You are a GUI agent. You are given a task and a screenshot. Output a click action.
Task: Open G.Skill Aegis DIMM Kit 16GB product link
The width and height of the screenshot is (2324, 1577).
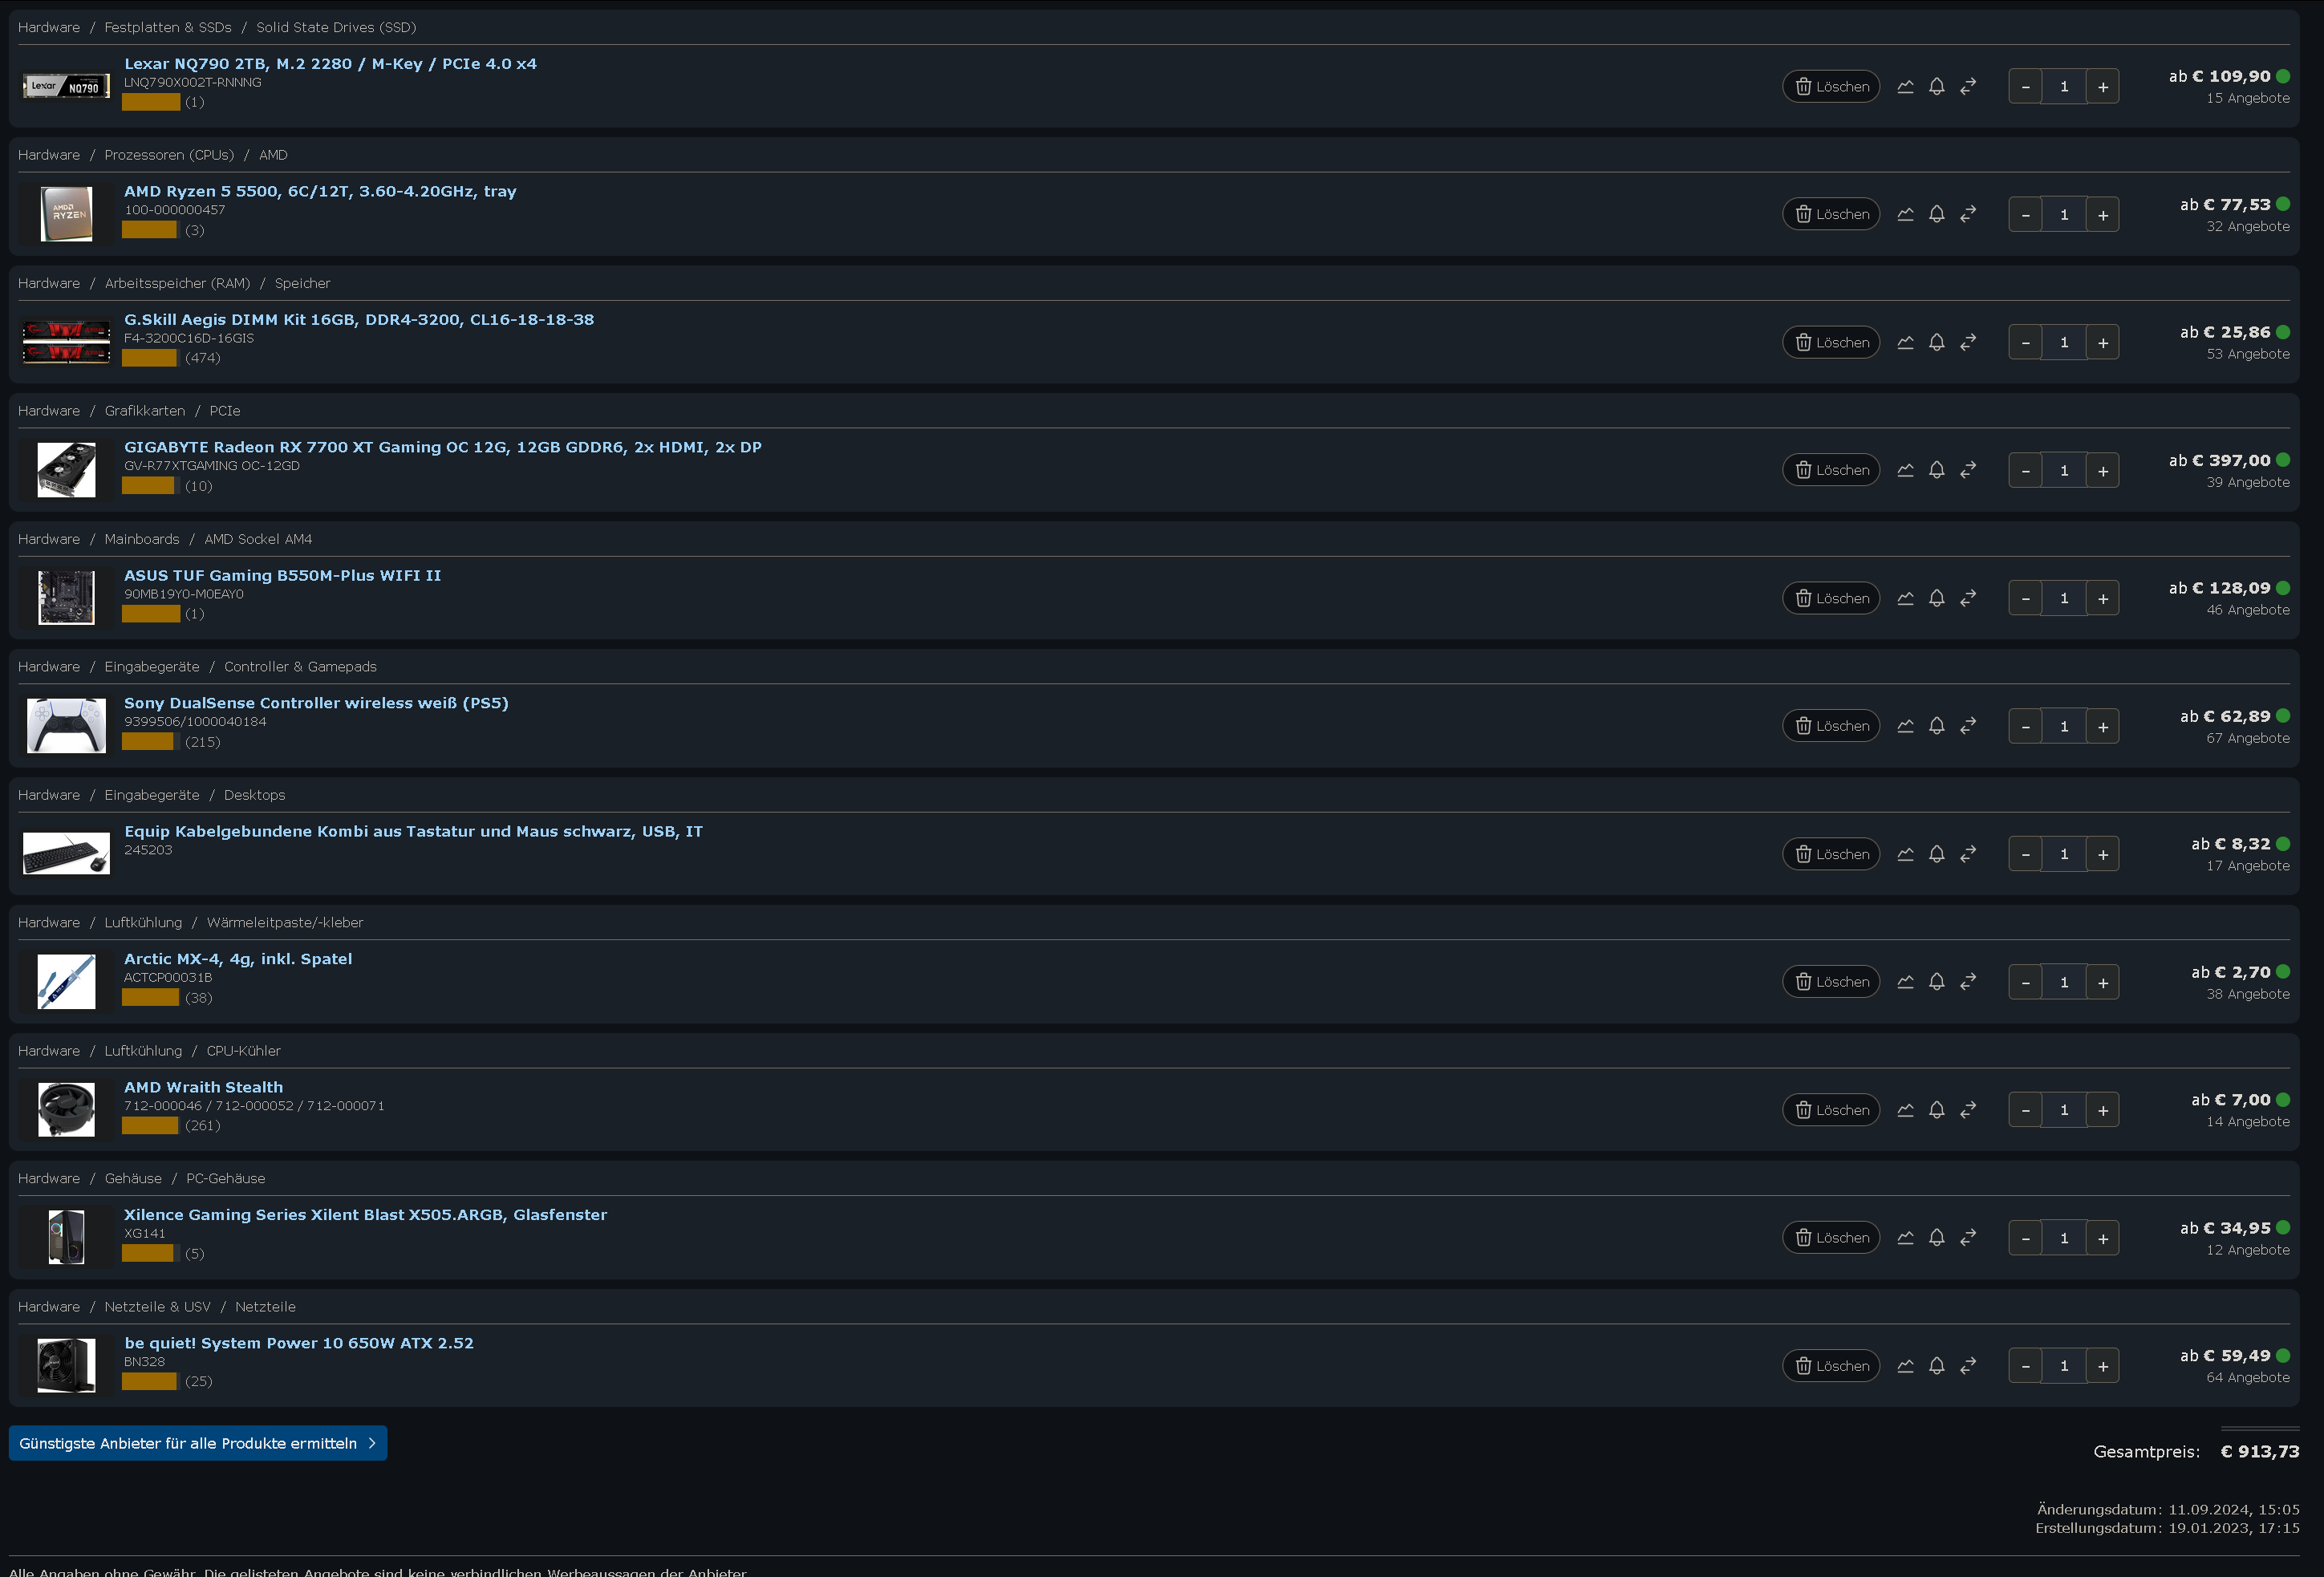click(x=358, y=320)
